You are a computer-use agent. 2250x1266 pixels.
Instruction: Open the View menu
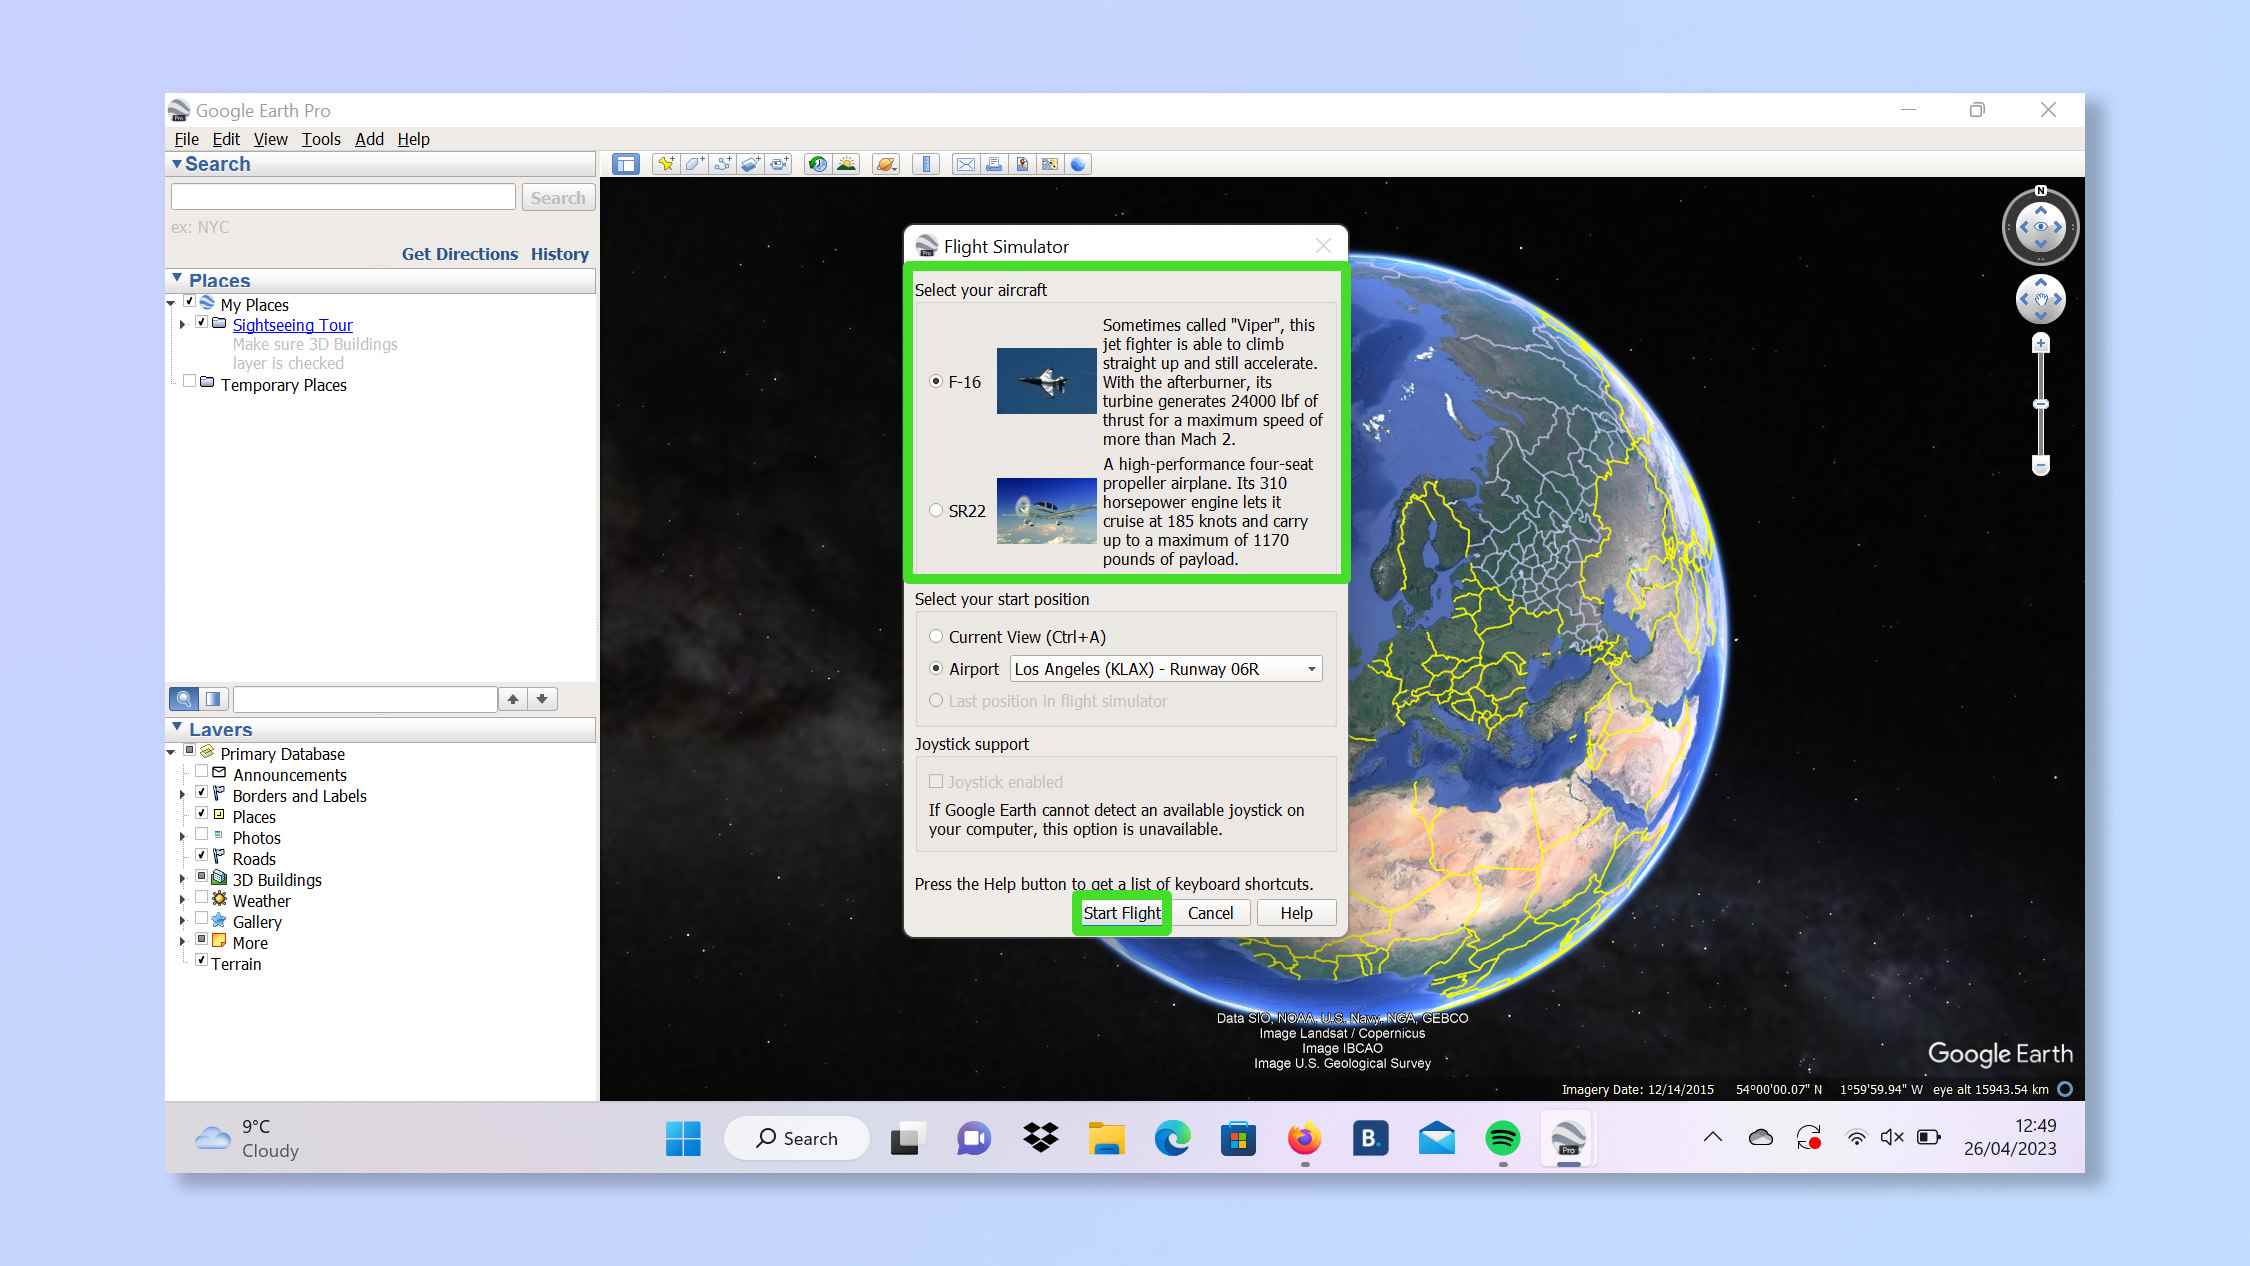pyautogui.click(x=270, y=139)
